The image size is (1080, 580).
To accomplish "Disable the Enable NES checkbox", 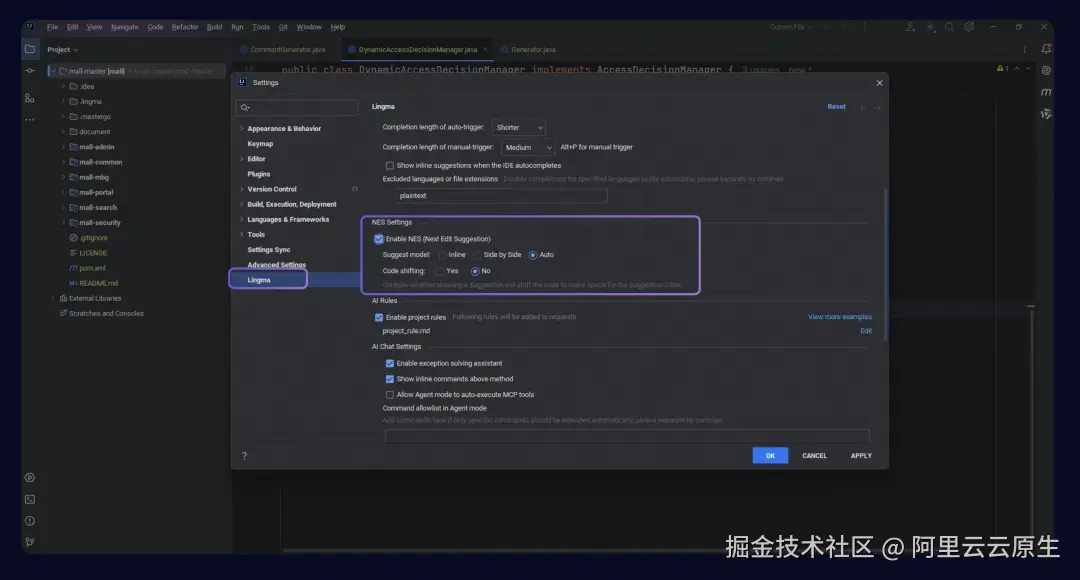I will coord(379,238).
